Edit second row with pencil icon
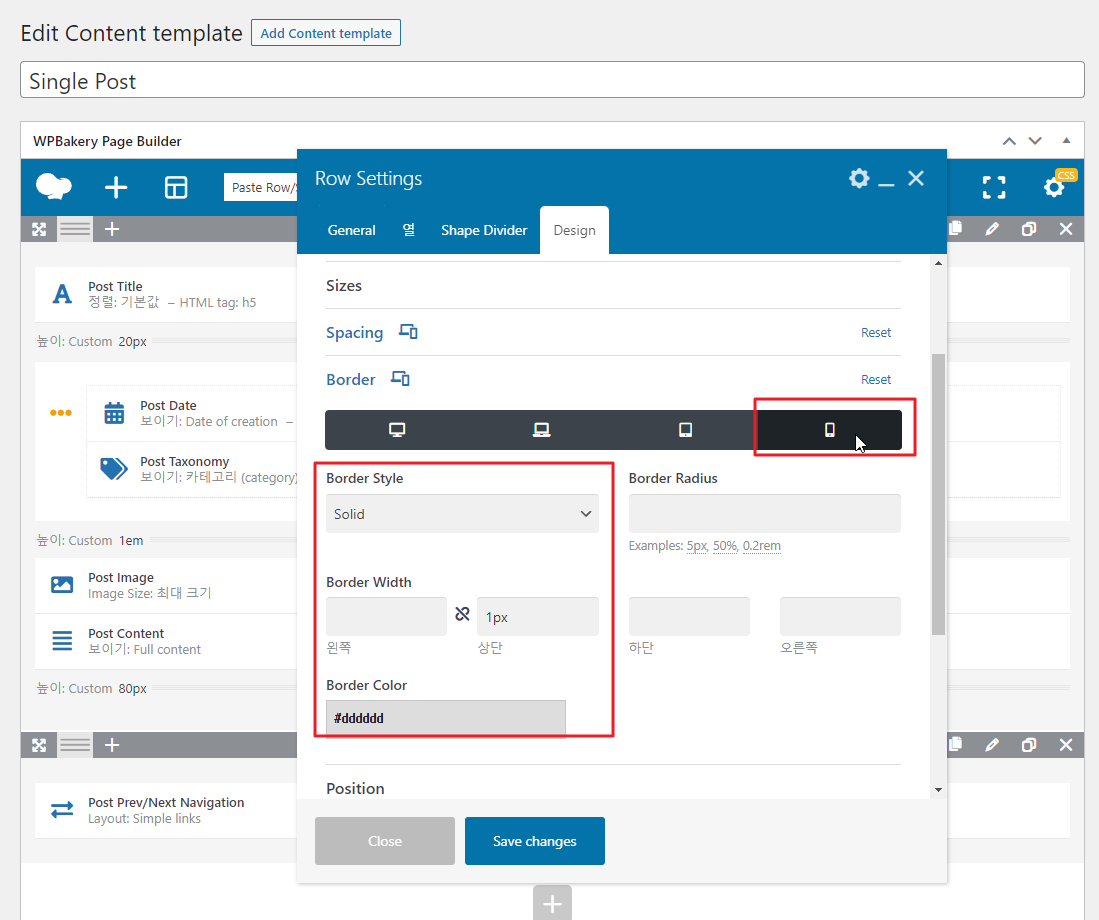This screenshot has height=920, width=1099. pos(992,745)
